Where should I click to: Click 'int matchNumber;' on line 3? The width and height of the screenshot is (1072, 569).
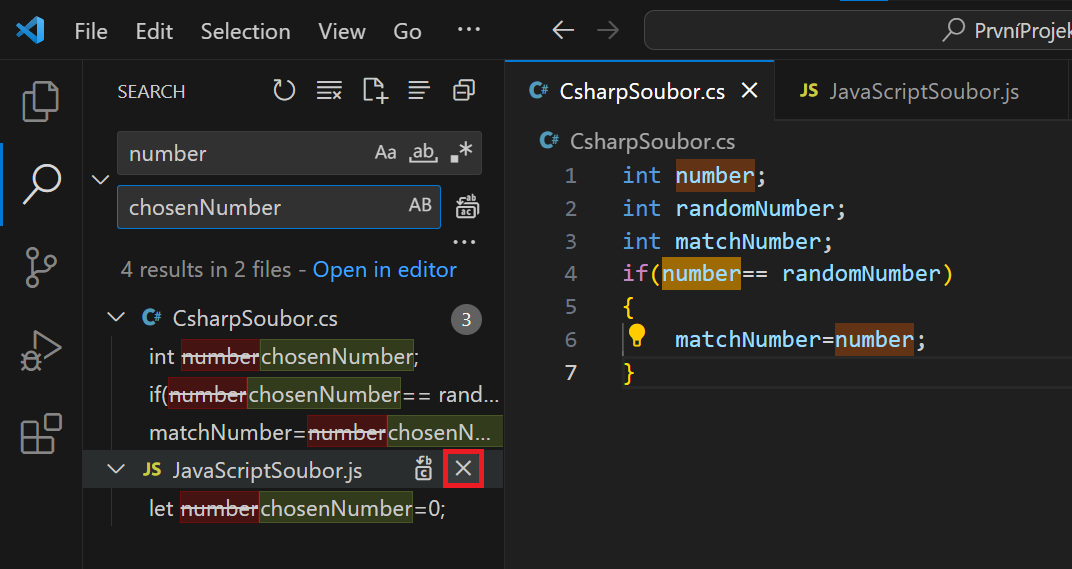tap(727, 241)
